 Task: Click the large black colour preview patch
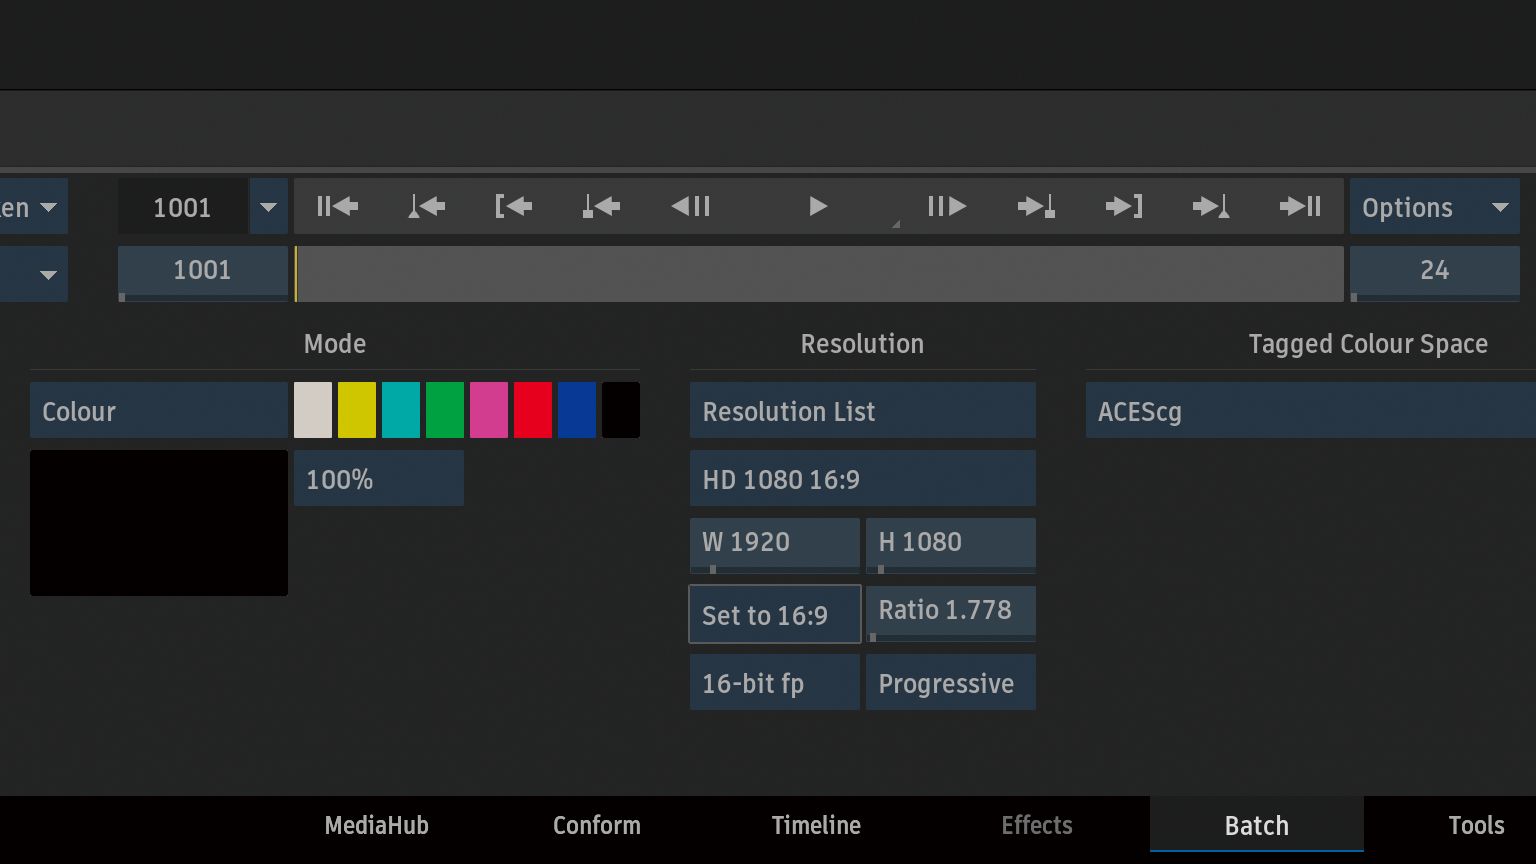coord(159,523)
